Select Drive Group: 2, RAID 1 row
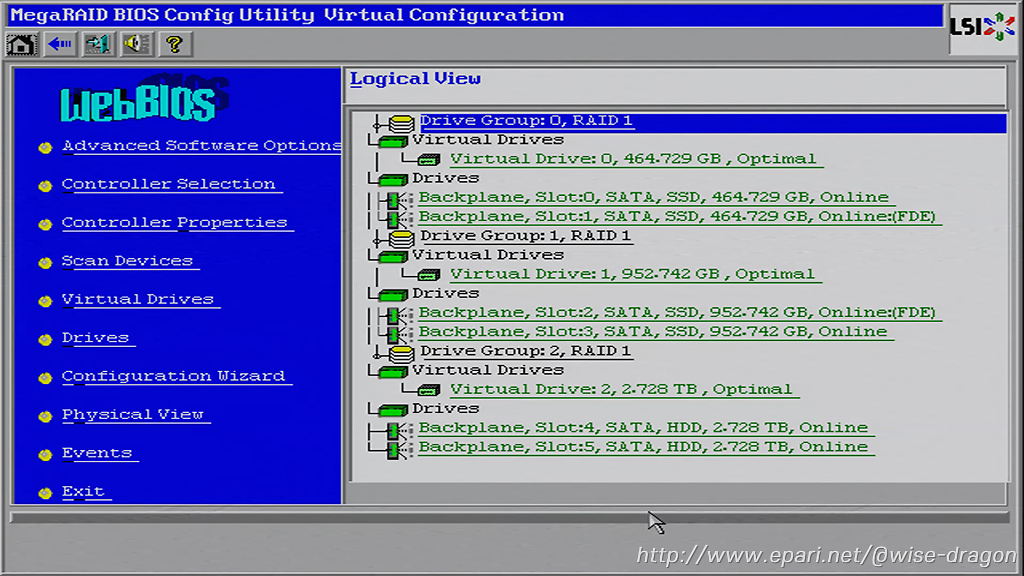1024x576 pixels. tap(525, 351)
